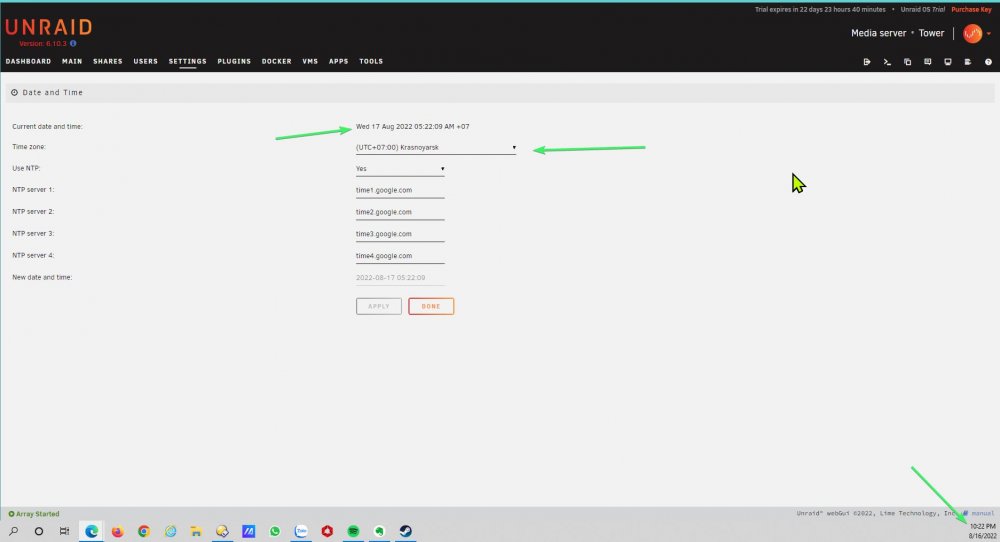Launch Google Chrome from taskbar
1000x542 pixels.
click(x=143, y=531)
